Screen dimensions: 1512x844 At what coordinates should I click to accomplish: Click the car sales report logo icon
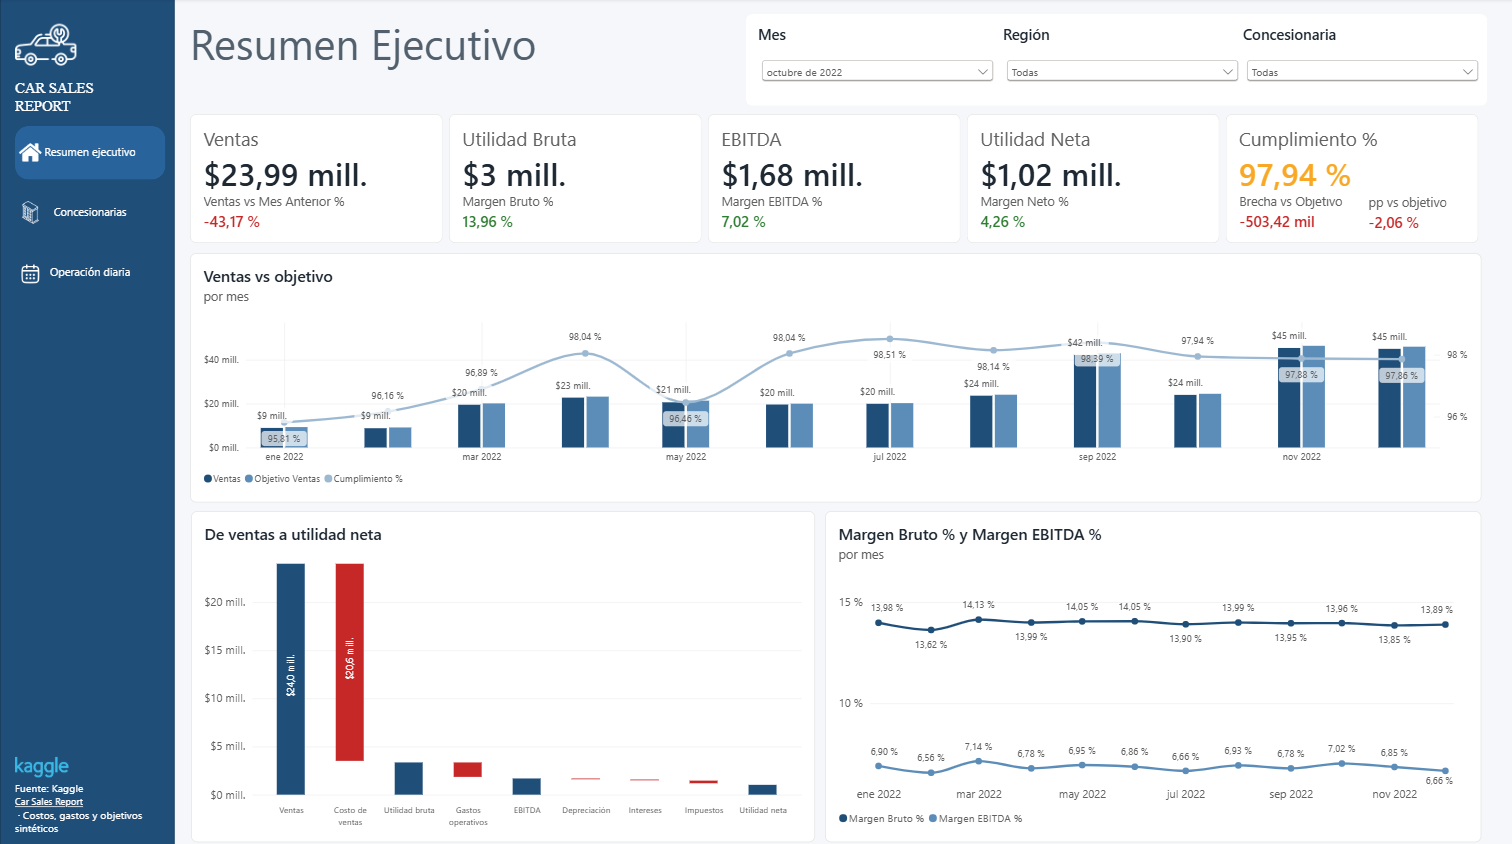(x=46, y=45)
